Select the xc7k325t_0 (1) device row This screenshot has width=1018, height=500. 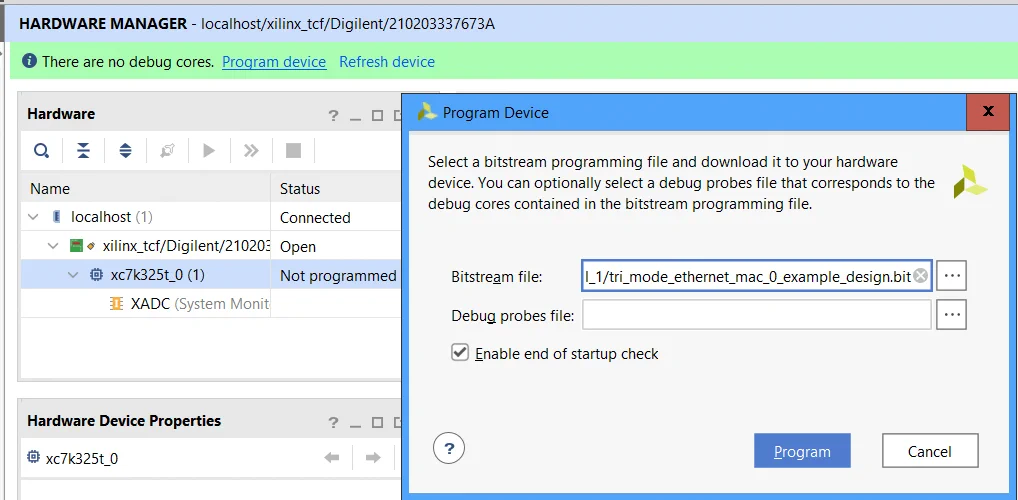[x=211, y=275]
